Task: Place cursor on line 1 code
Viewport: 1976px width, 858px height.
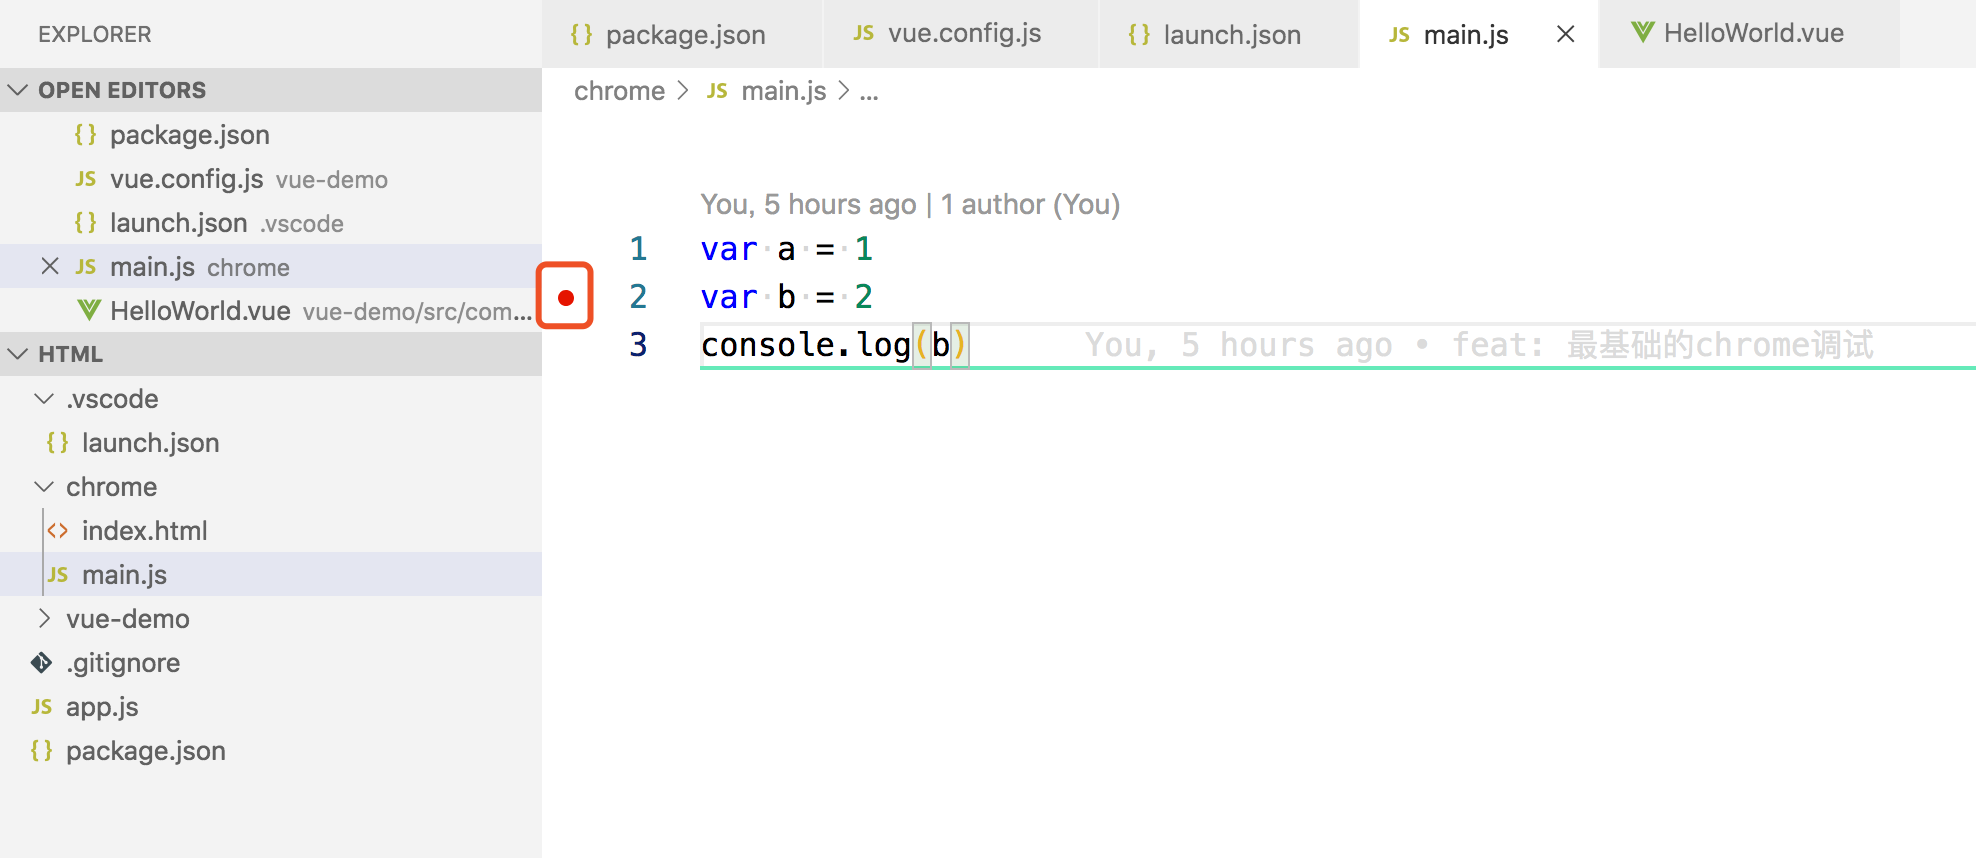Action: (x=787, y=249)
